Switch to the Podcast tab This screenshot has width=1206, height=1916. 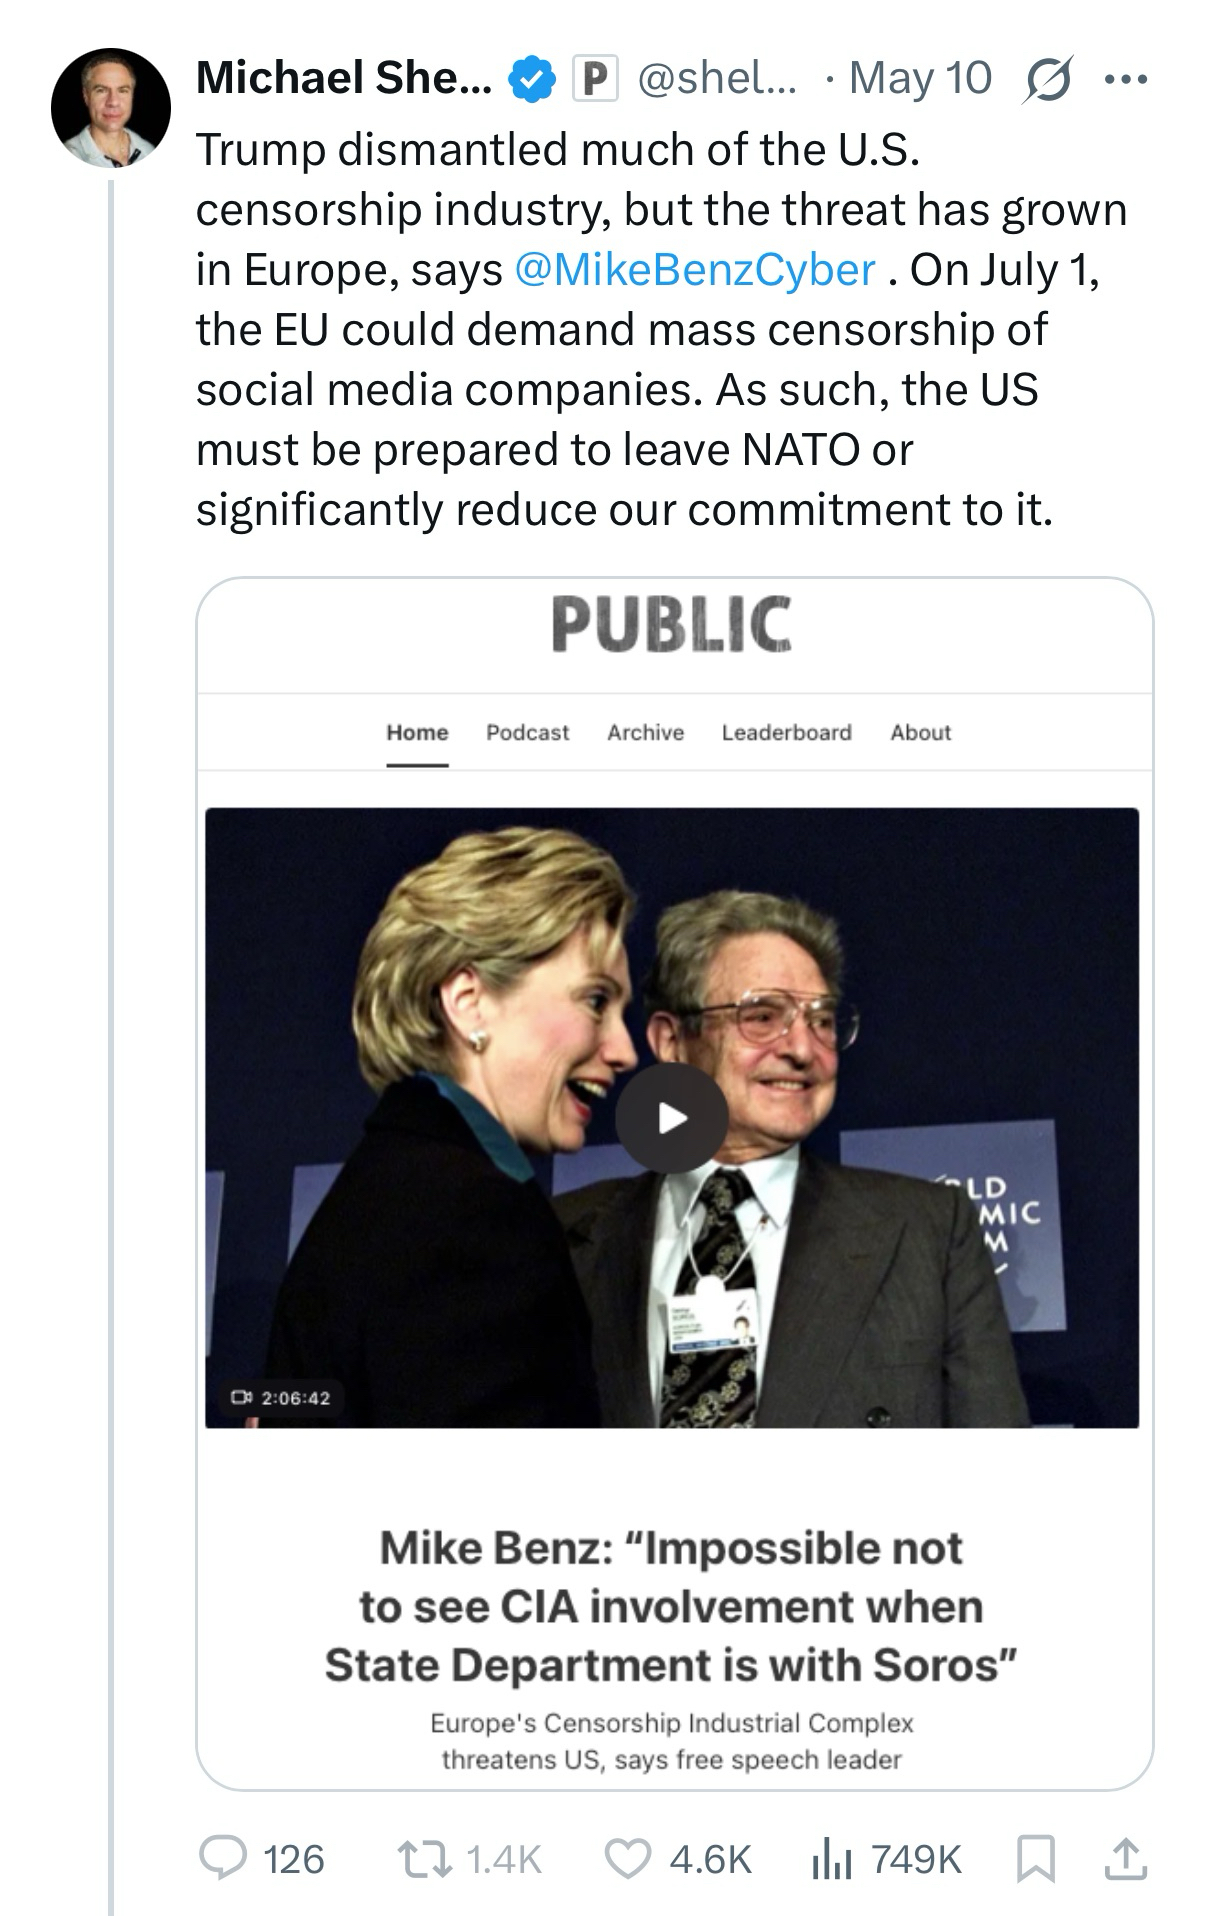point(527,732)
